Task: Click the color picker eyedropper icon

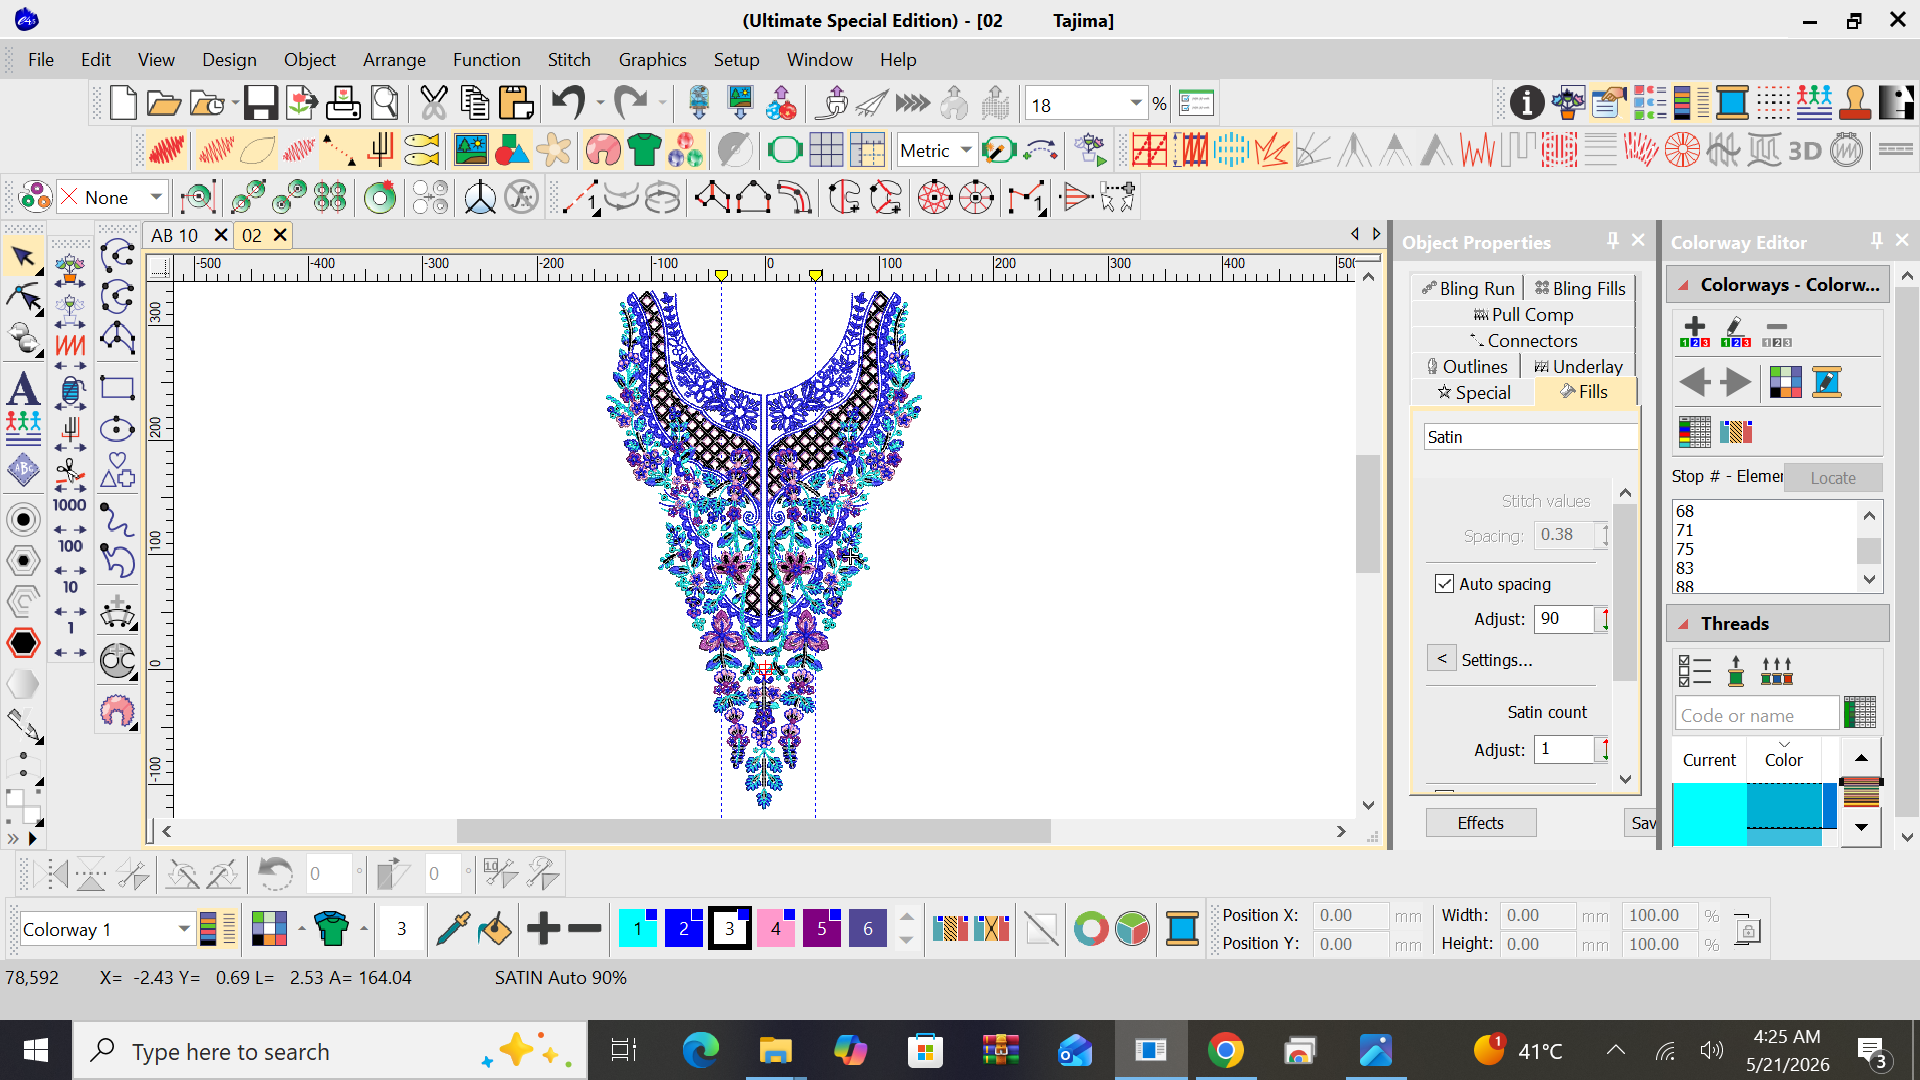Action: [x=453, y=929]
